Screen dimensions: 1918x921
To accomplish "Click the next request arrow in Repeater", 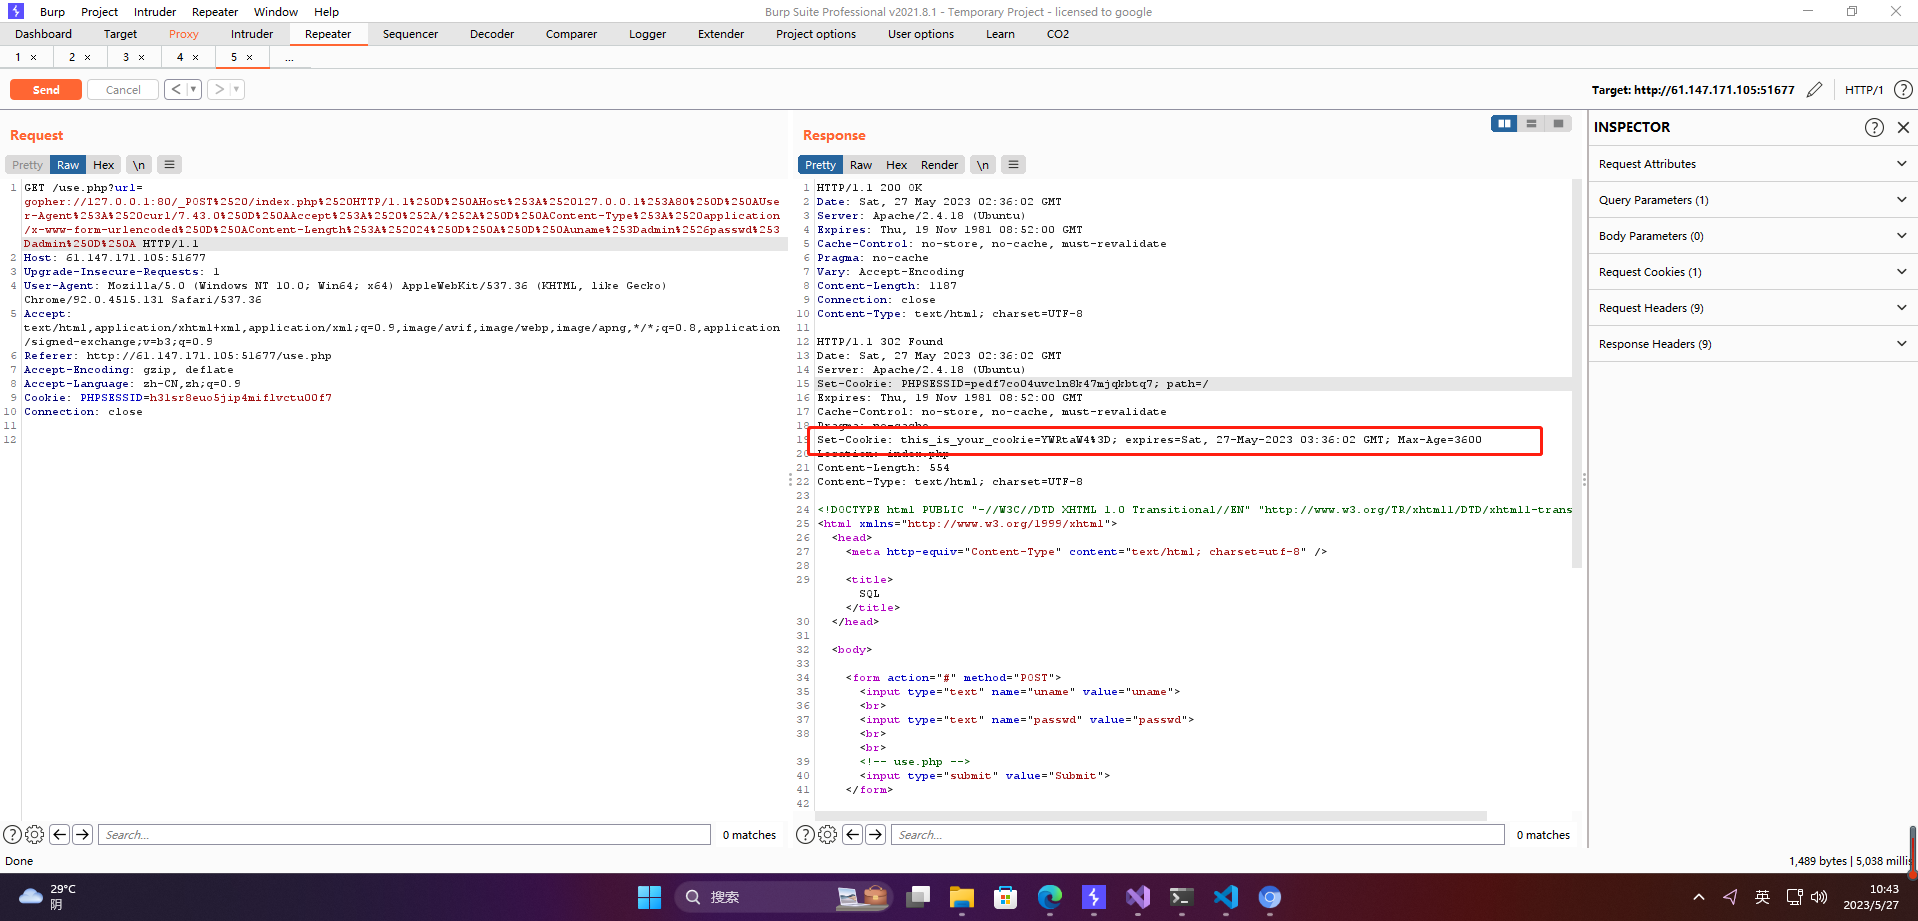I will 219,89.
